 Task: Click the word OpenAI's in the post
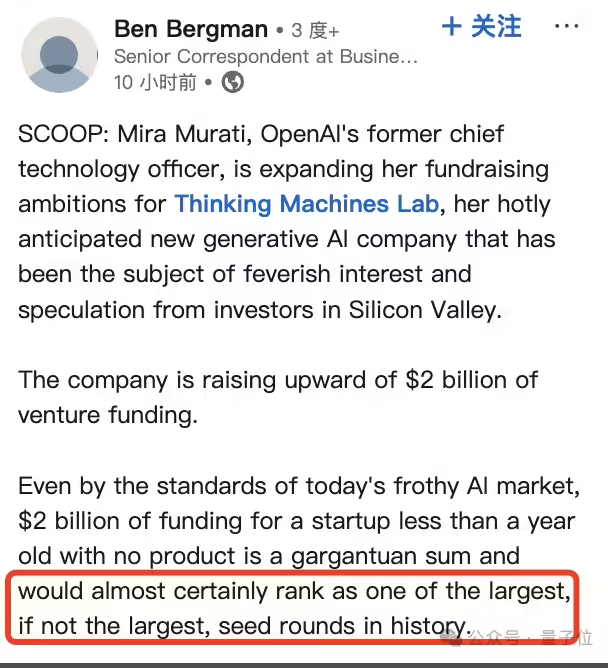pos(310,134)
